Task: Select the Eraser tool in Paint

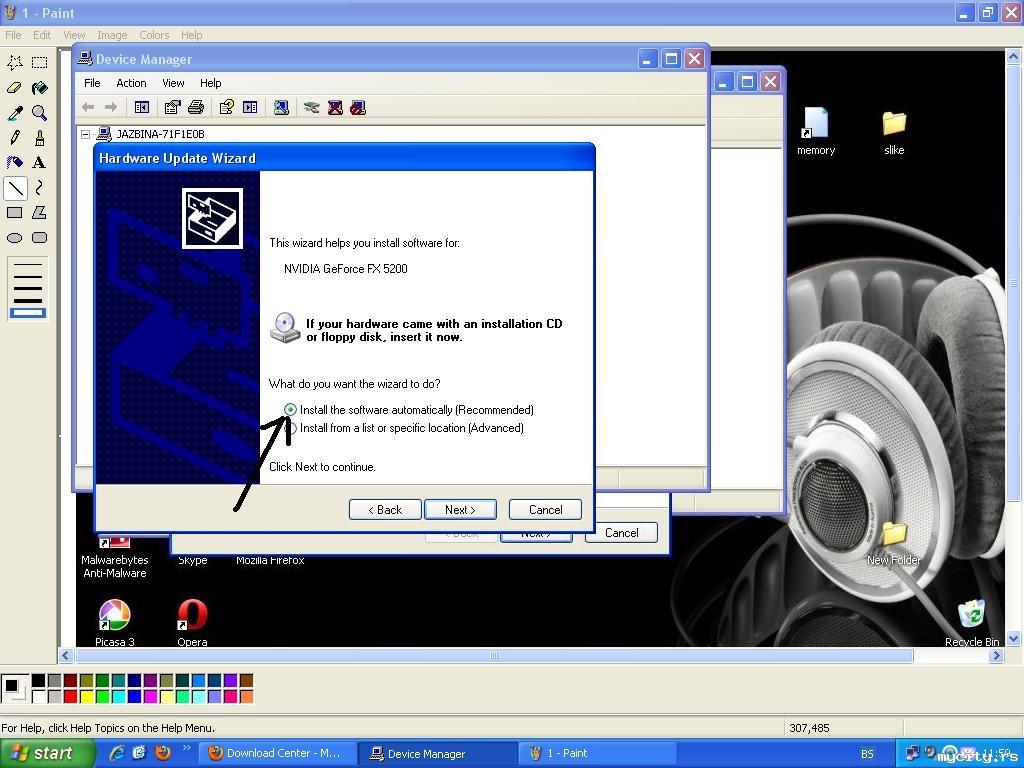Action: point(15,88)
